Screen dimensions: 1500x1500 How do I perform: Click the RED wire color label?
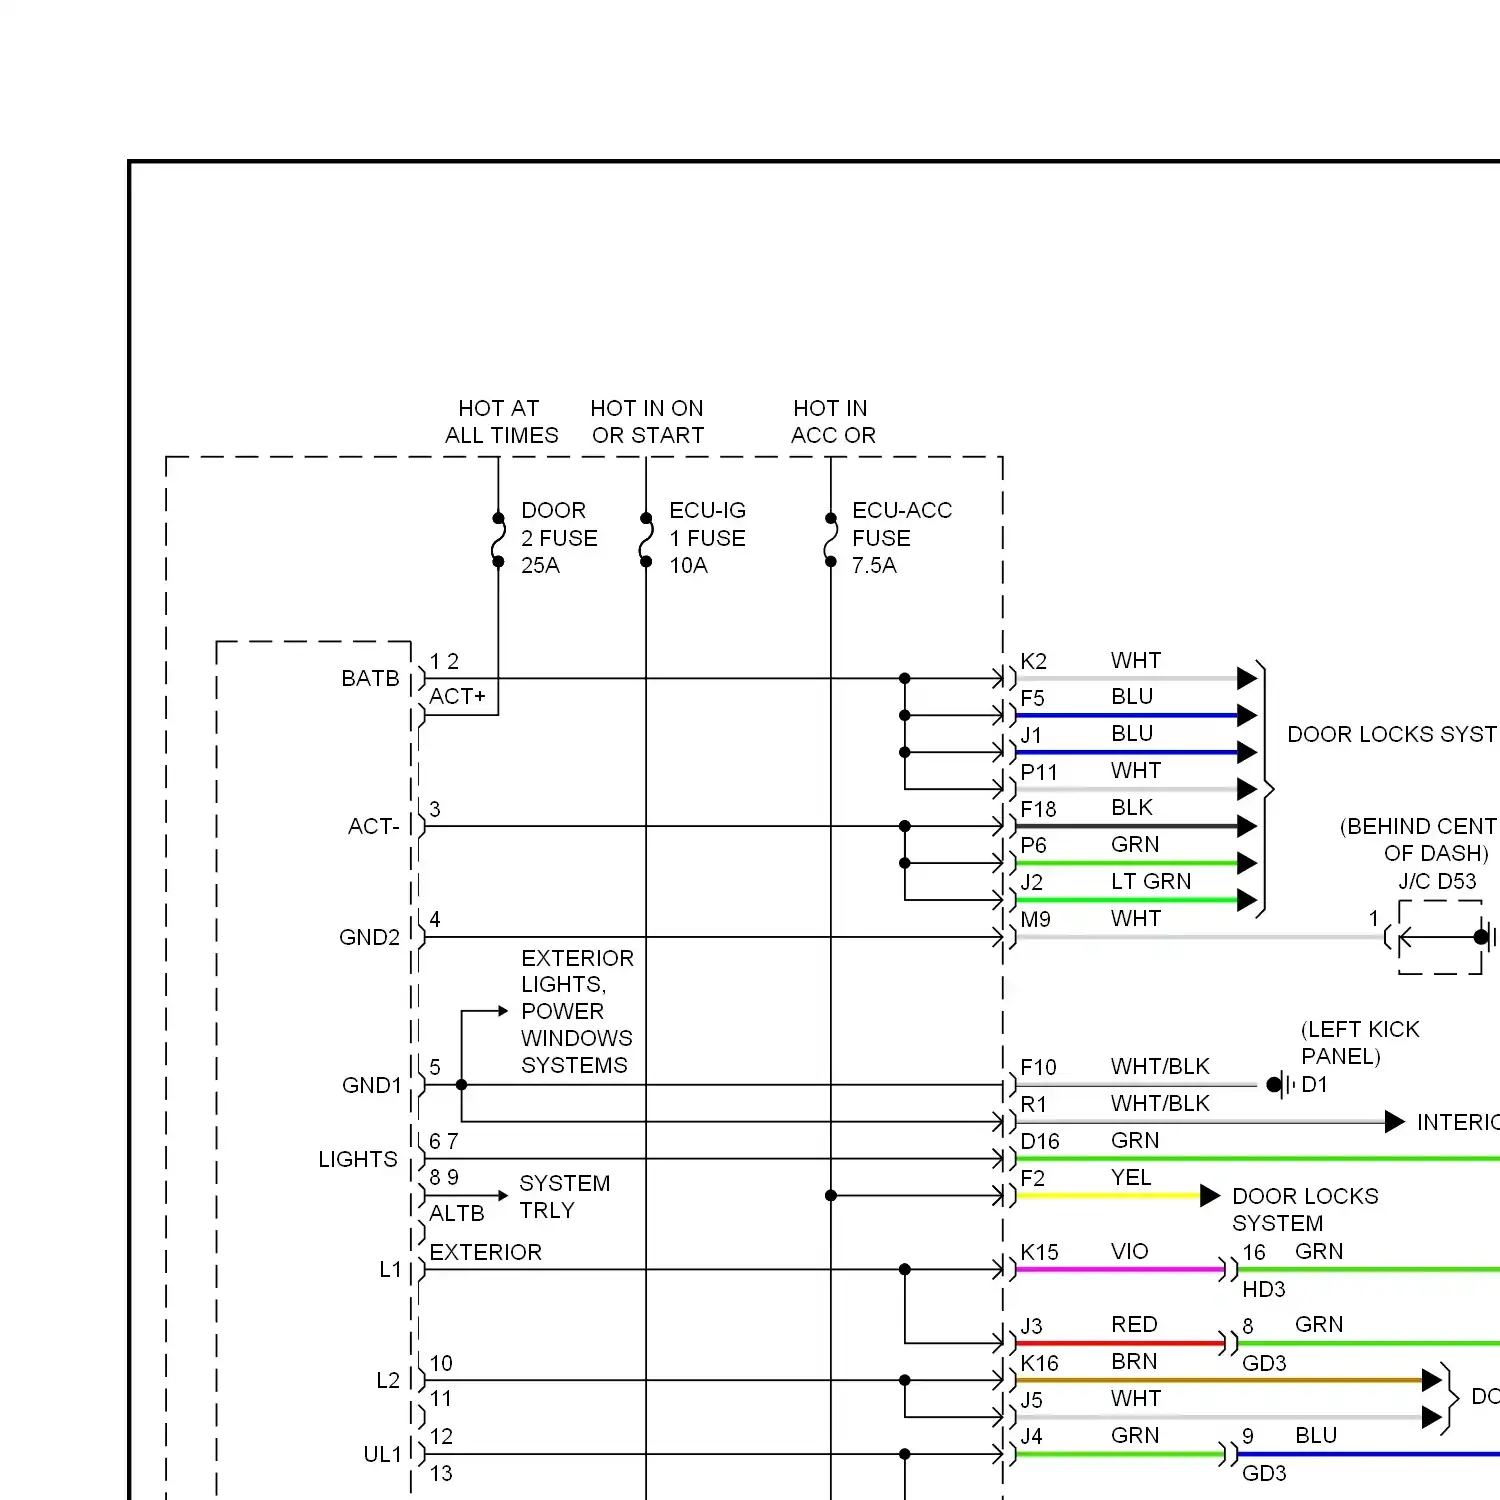[x=1134, y=1325]
